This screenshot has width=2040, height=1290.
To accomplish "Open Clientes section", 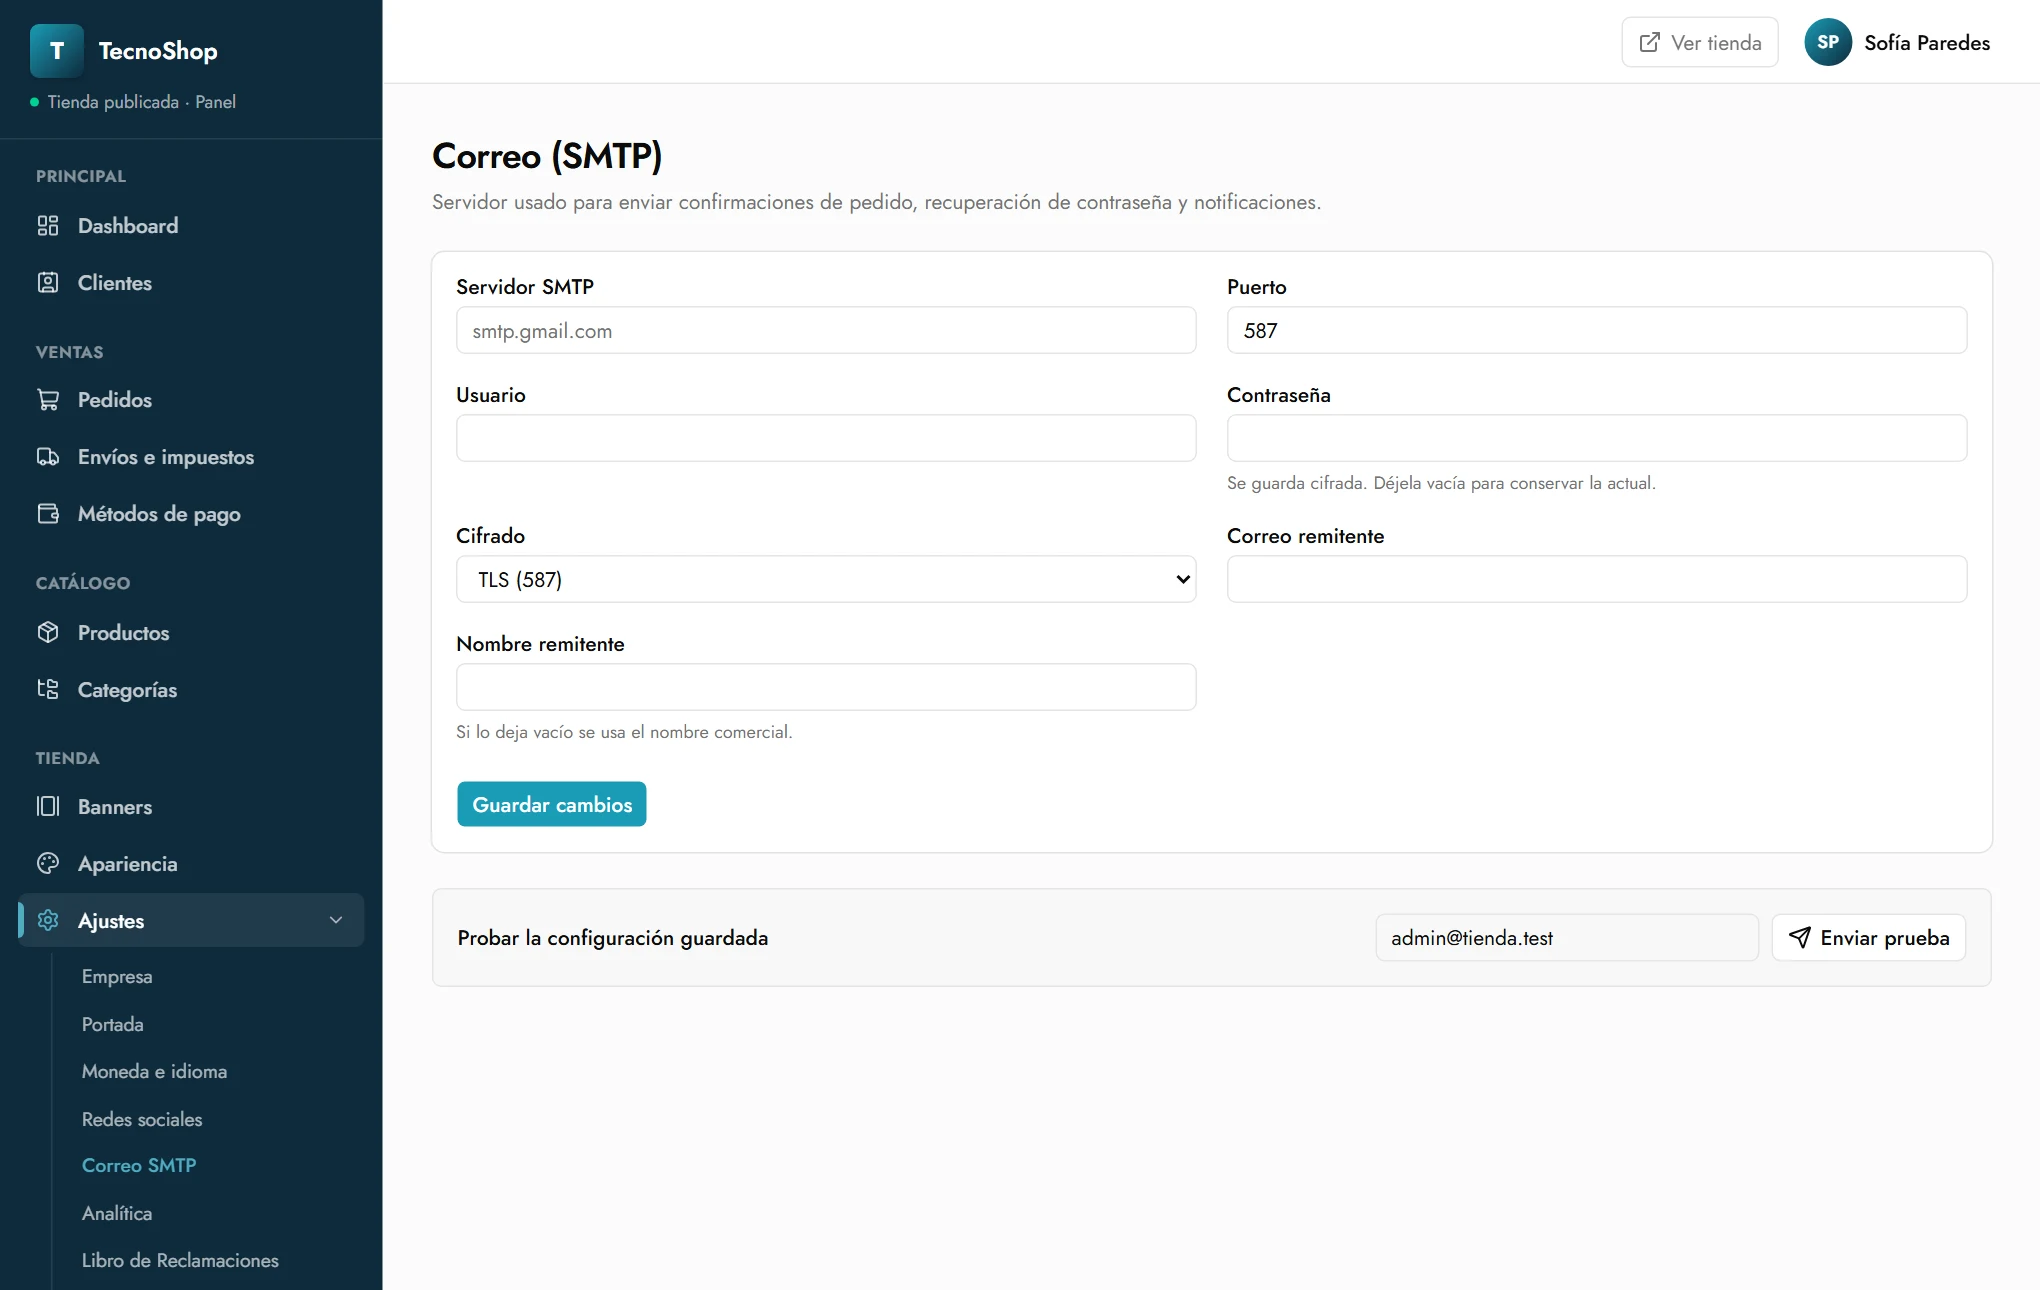I will tap(191, 283).
